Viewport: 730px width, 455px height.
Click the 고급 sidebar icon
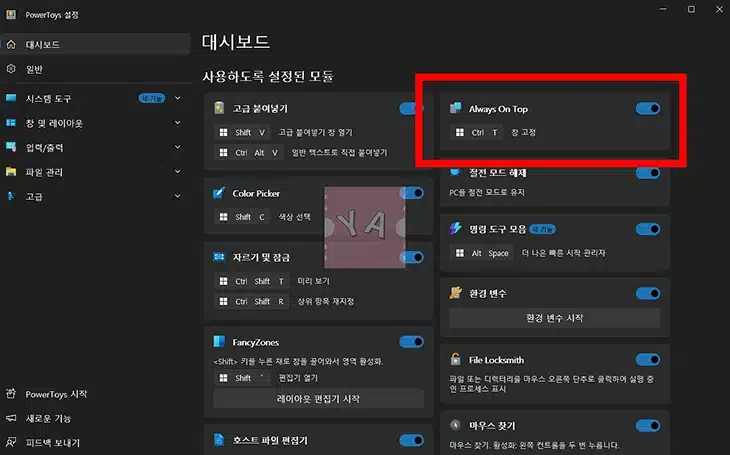(11, 196)
